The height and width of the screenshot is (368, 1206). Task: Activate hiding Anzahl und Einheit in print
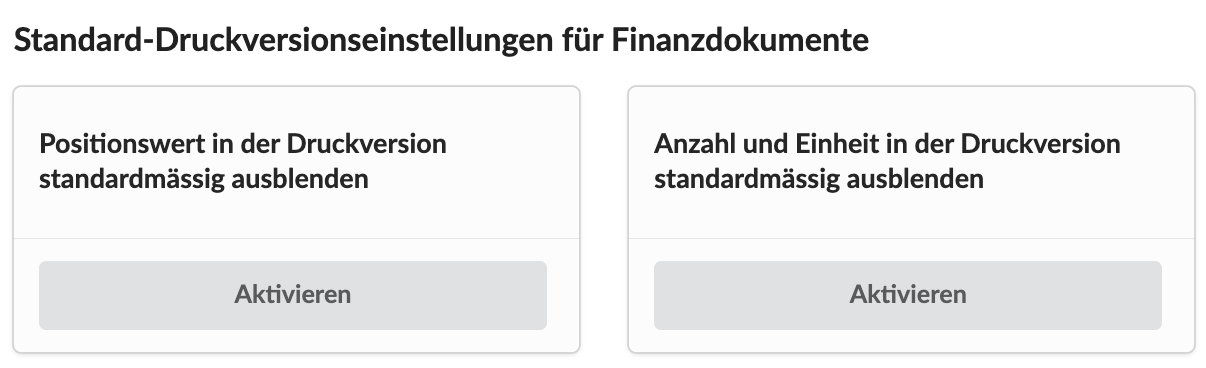[908, 295]
